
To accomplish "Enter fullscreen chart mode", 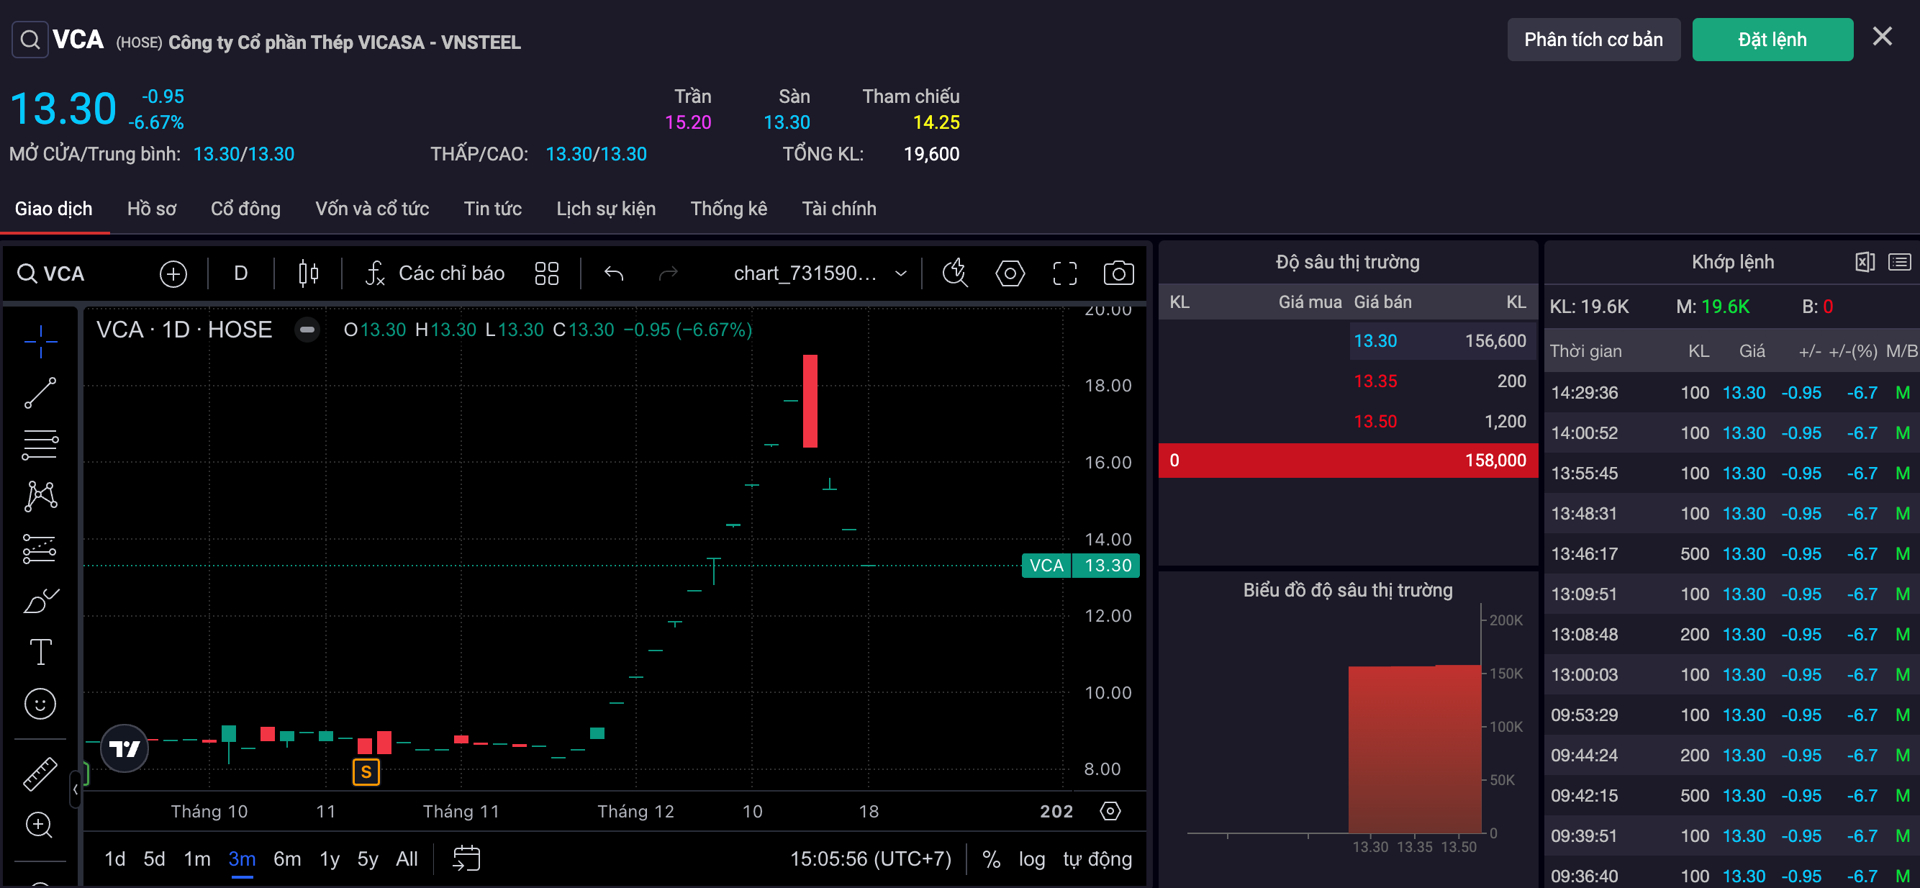I will point(1065,273).
